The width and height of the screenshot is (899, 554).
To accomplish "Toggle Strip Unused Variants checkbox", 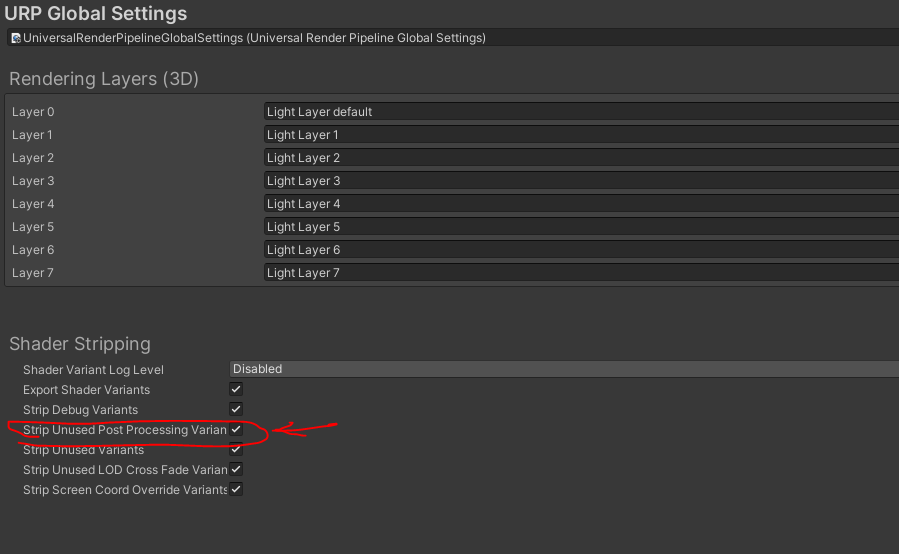I will pos(236,449).
